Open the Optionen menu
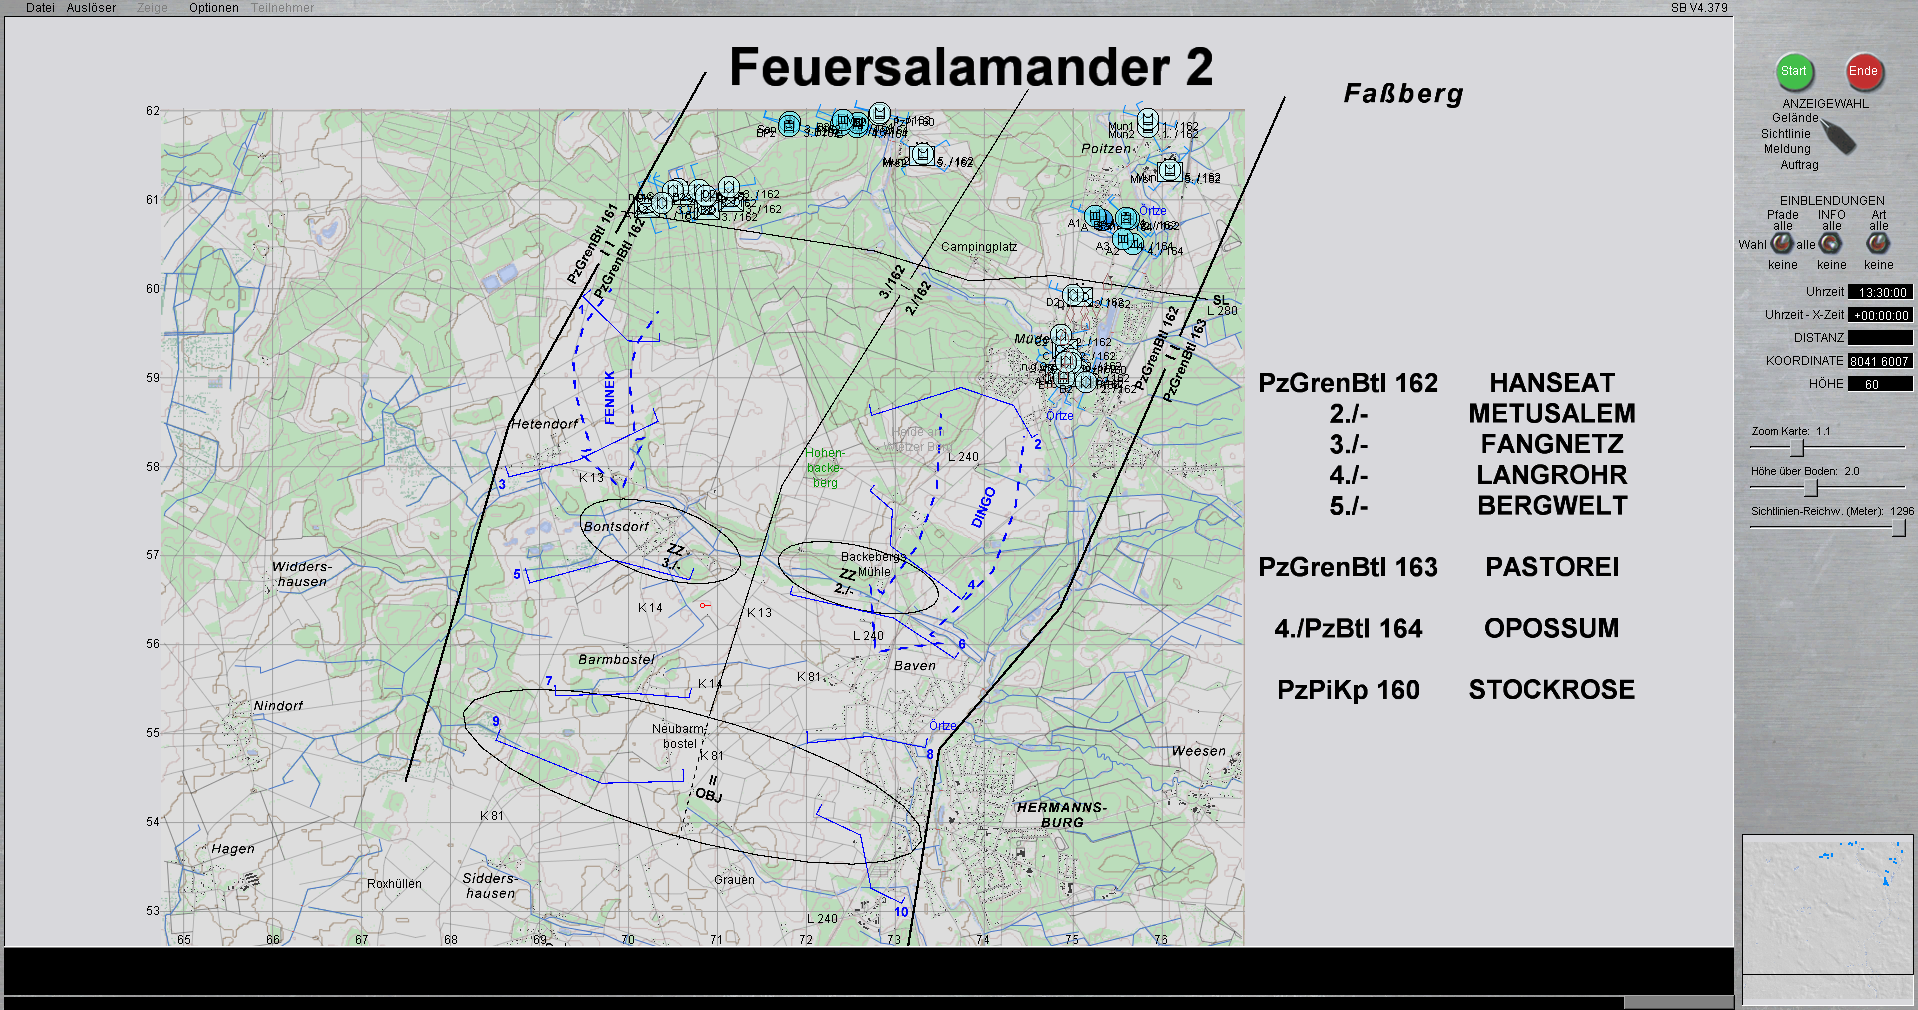 pos(213,8)
